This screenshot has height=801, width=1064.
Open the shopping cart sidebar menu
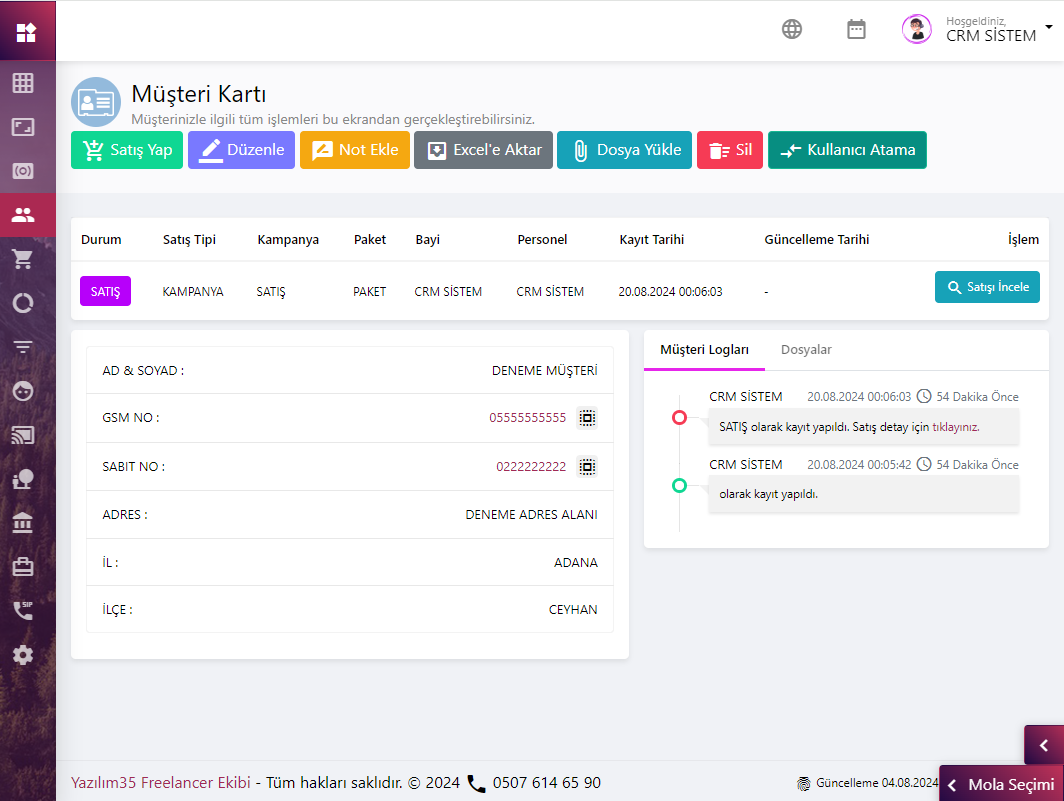pyautogui.click(x=23, y=259)
